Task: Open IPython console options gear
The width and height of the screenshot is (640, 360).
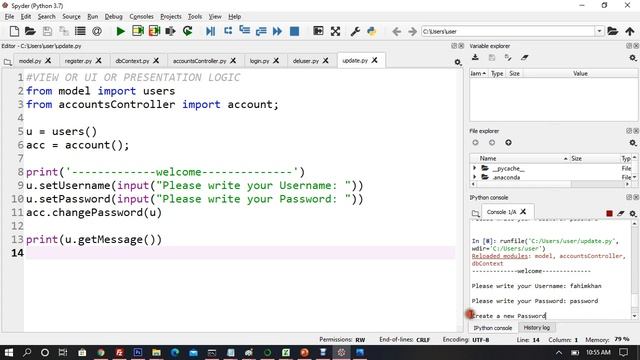Action: click(x=633, y=213)
